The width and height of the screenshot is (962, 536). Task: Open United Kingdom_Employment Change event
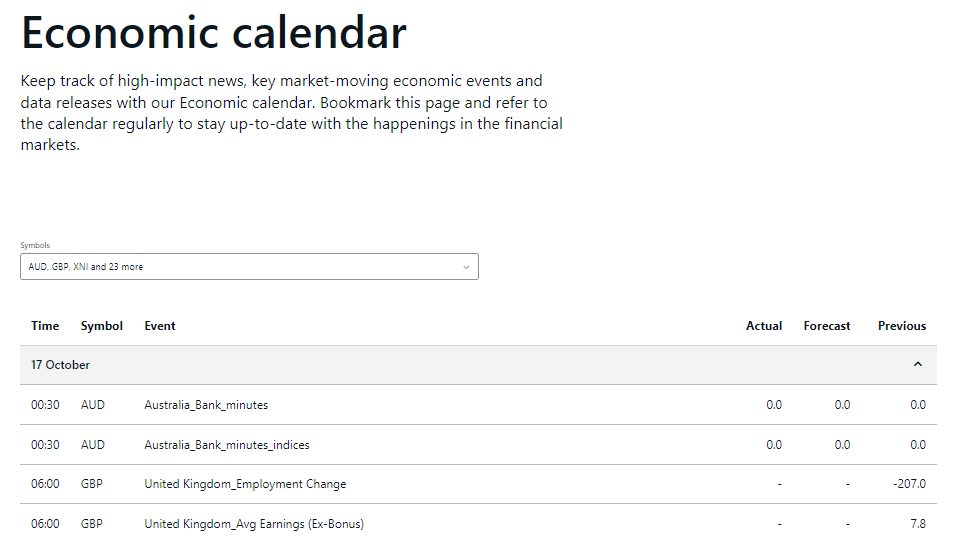(245, 484)
